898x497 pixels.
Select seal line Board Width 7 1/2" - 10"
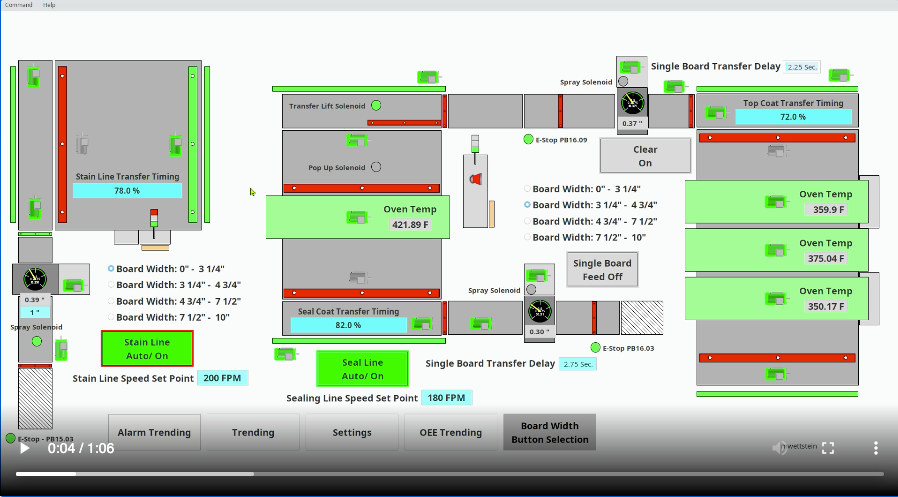point(528,238)
